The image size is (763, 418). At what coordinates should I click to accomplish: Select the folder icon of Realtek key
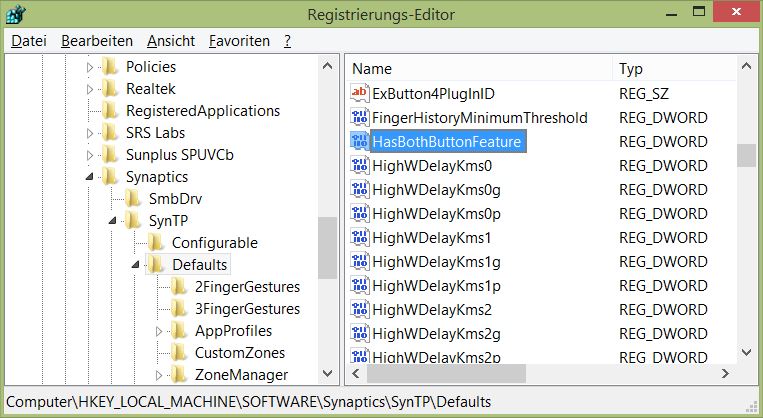point(111,89)
